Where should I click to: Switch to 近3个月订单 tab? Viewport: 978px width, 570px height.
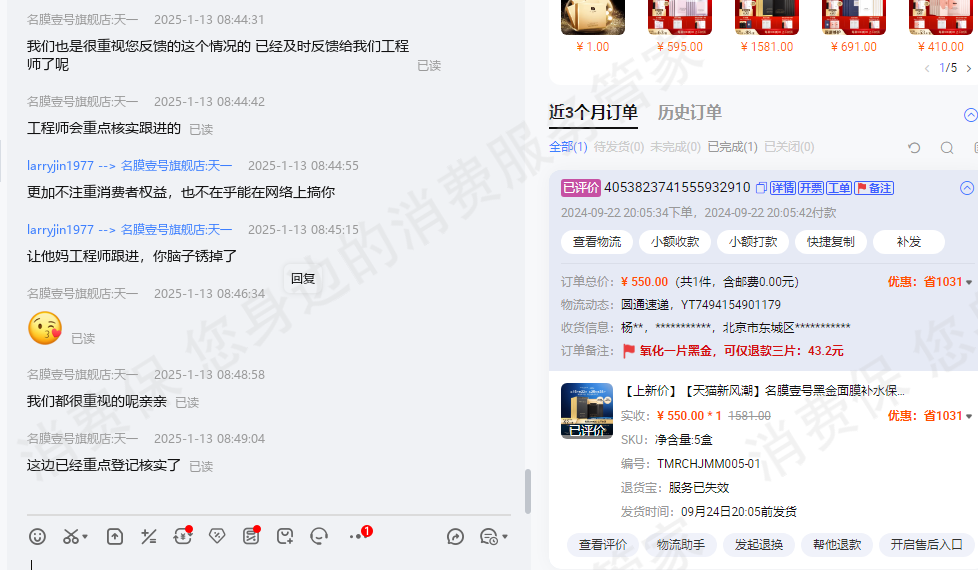(593, 112)
